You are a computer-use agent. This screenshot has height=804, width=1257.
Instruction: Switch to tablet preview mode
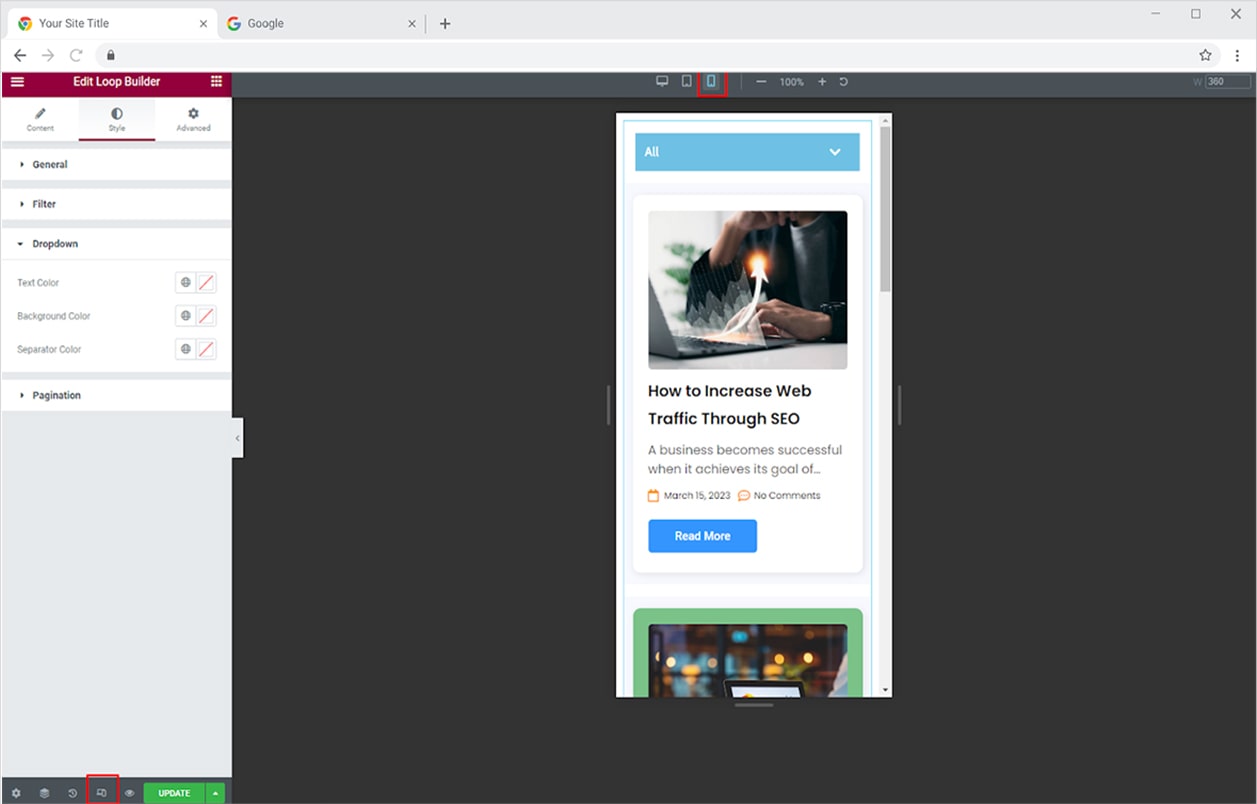point(686,82)
